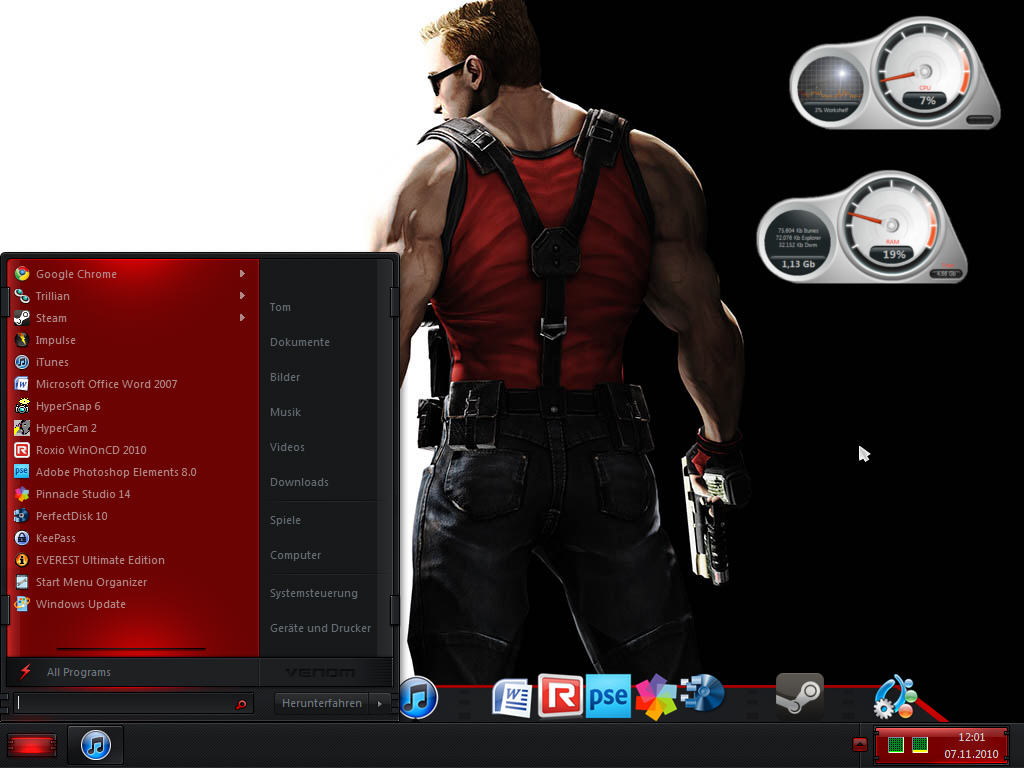Image resolution: width=1024 pixels, height=768 pixels.
Task: Launch iTunes from the dock
Action: [418, 697]
